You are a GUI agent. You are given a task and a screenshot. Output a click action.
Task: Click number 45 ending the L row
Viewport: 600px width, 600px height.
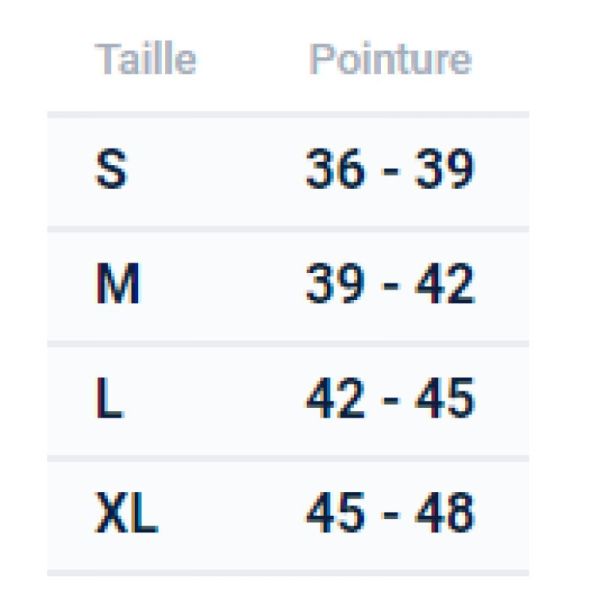pyautogui.click(x=445, y=398)
